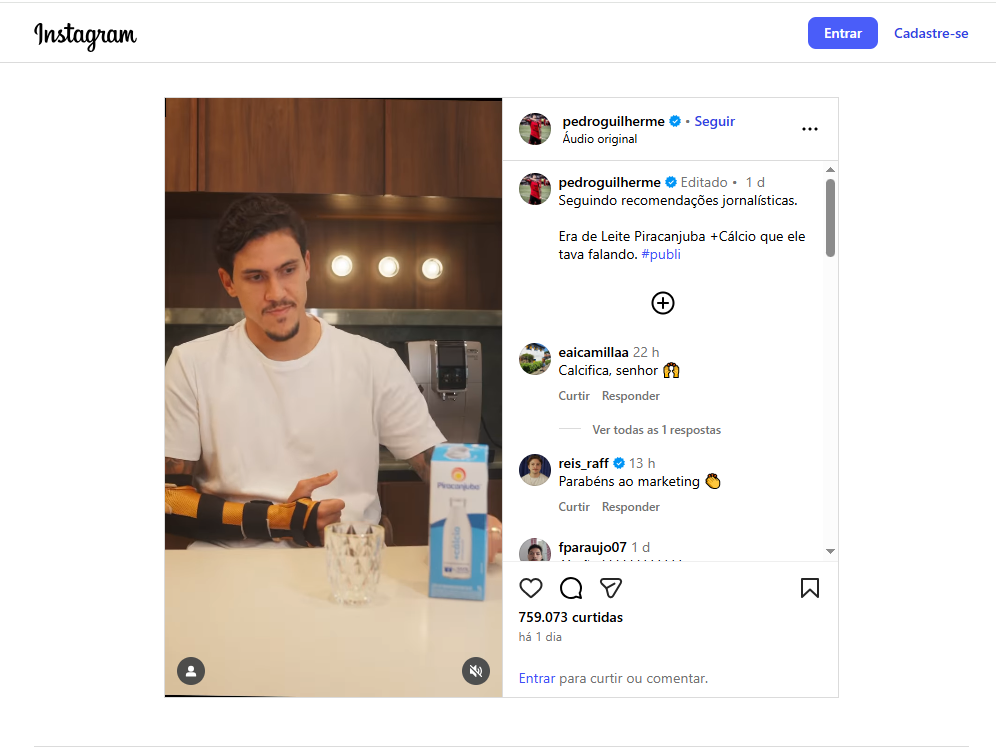Click the Entrar button in header
Screen dimensions: 996x748
point(842,33)
